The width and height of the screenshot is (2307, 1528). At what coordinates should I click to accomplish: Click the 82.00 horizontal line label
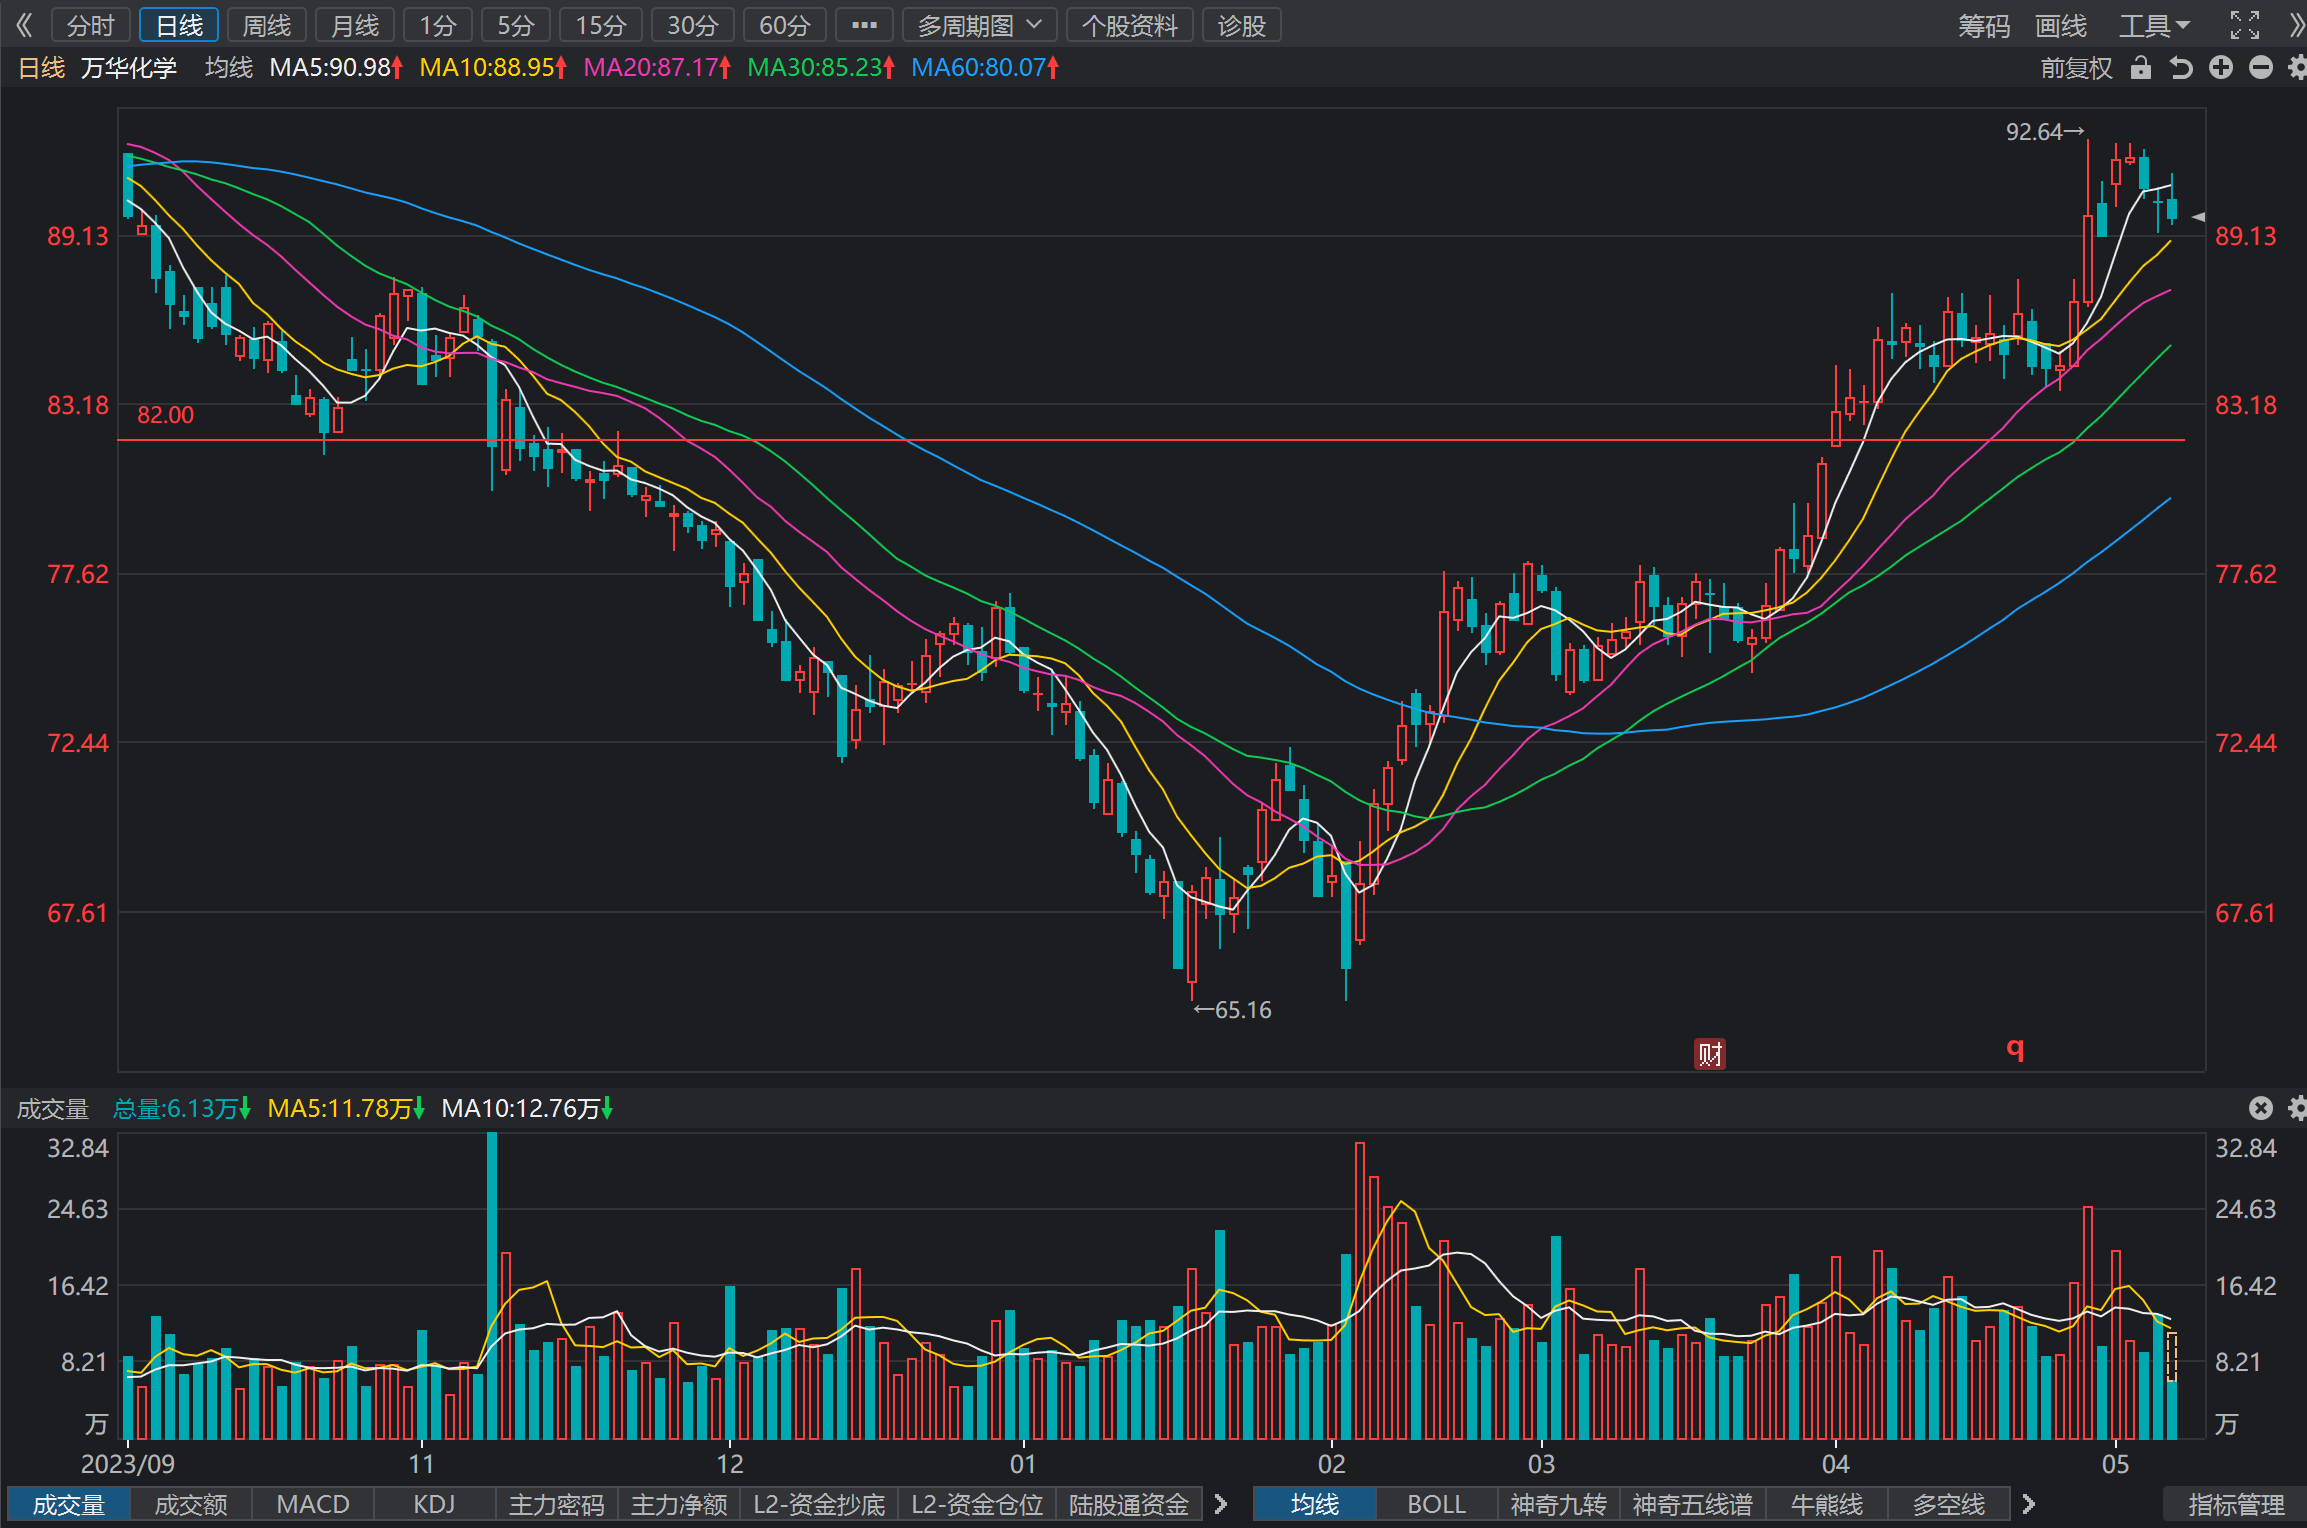tap(166, 415)
